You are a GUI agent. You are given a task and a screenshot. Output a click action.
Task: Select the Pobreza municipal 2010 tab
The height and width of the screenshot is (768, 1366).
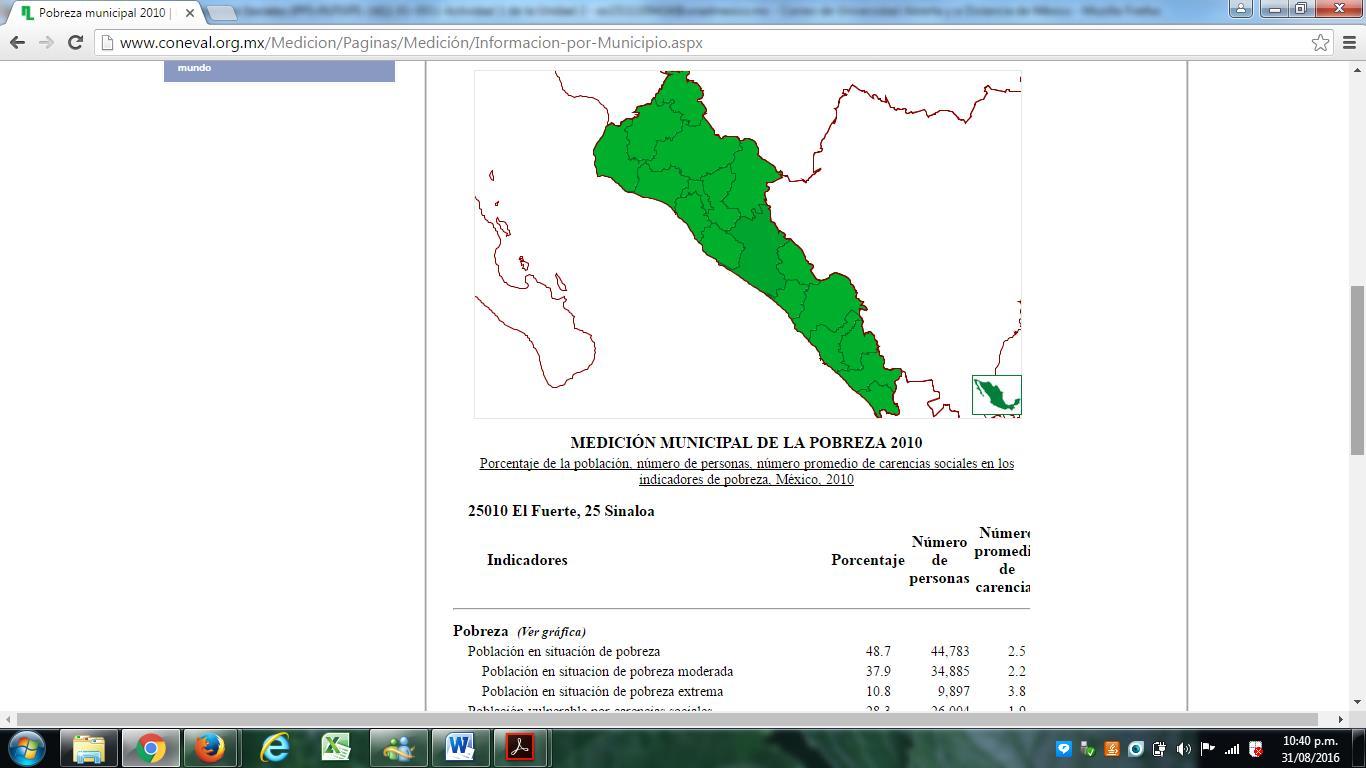coord(100,13)
